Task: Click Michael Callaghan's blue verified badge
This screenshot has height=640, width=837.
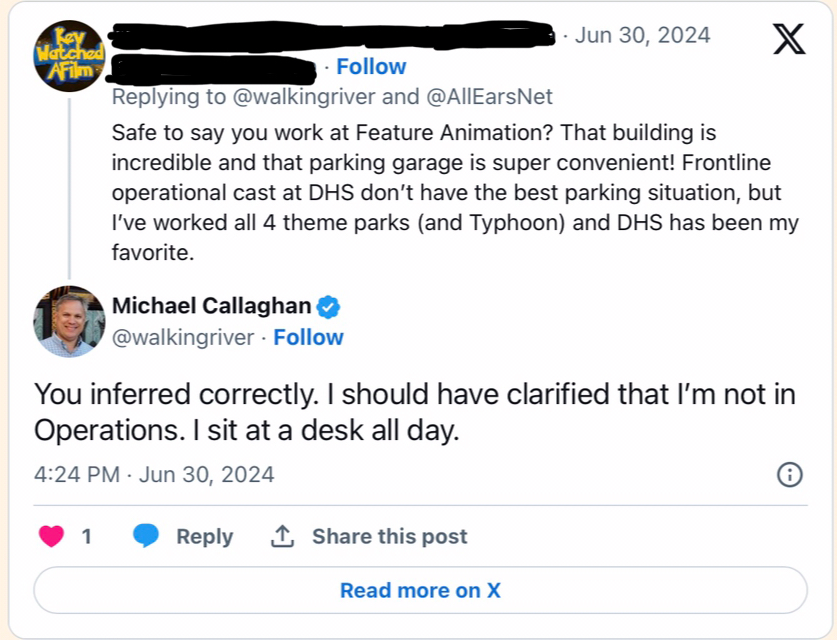Action: tap(328, 306)
